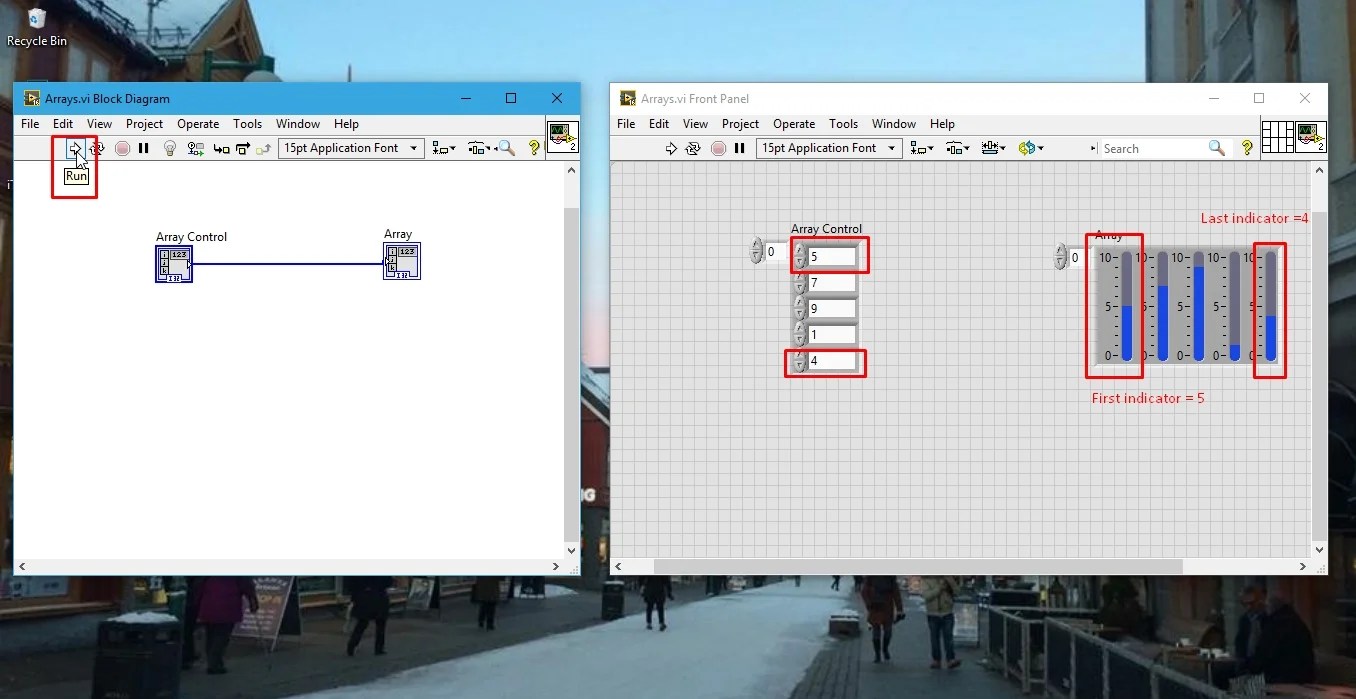Open the Resize Objects dropdown on Front Panel
The width and height of the screenshot is (1356, 699).
[993, 148]
